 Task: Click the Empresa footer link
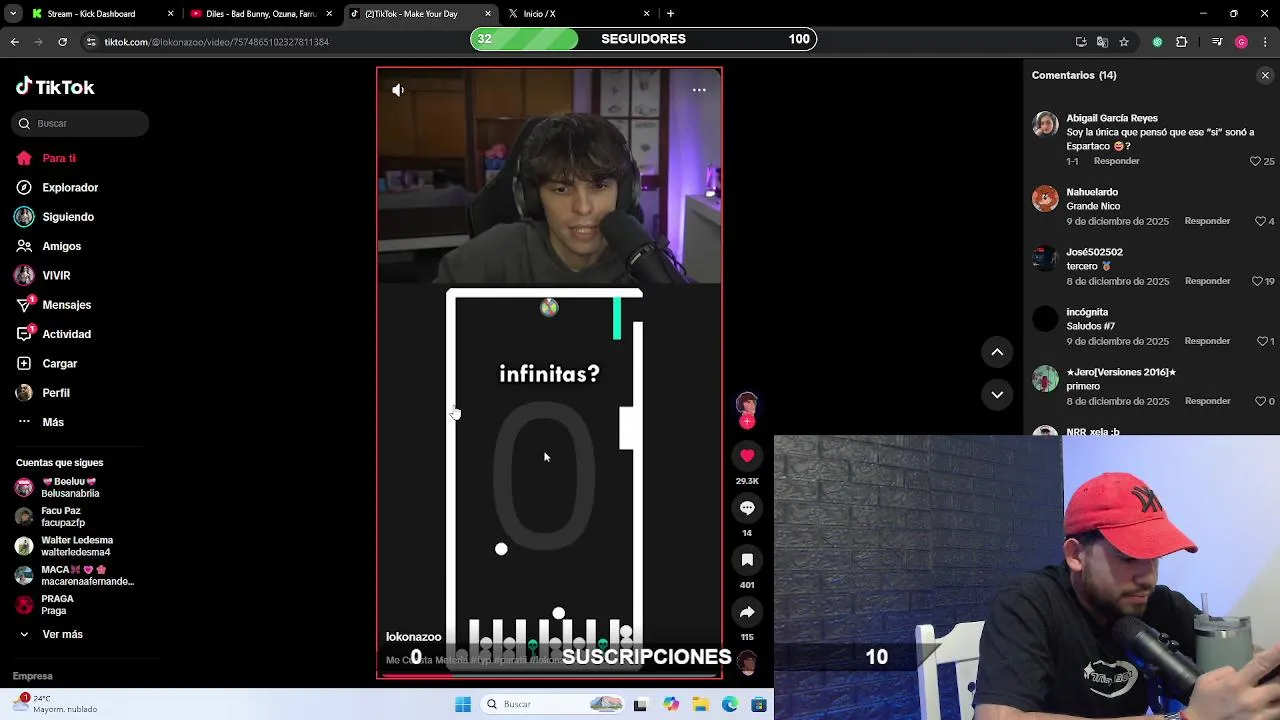tap(32, 676)
